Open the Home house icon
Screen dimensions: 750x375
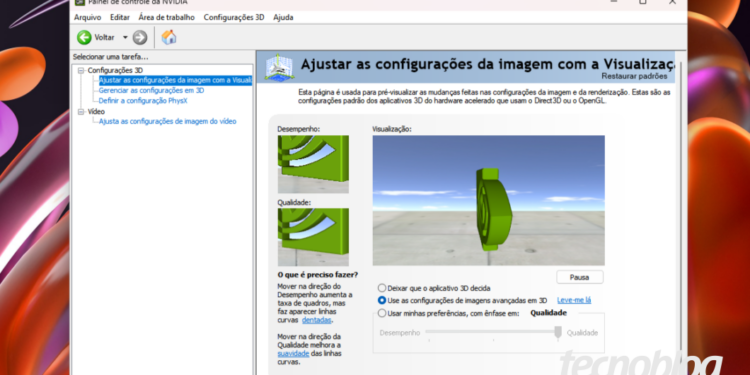click(x=169, y=37)
